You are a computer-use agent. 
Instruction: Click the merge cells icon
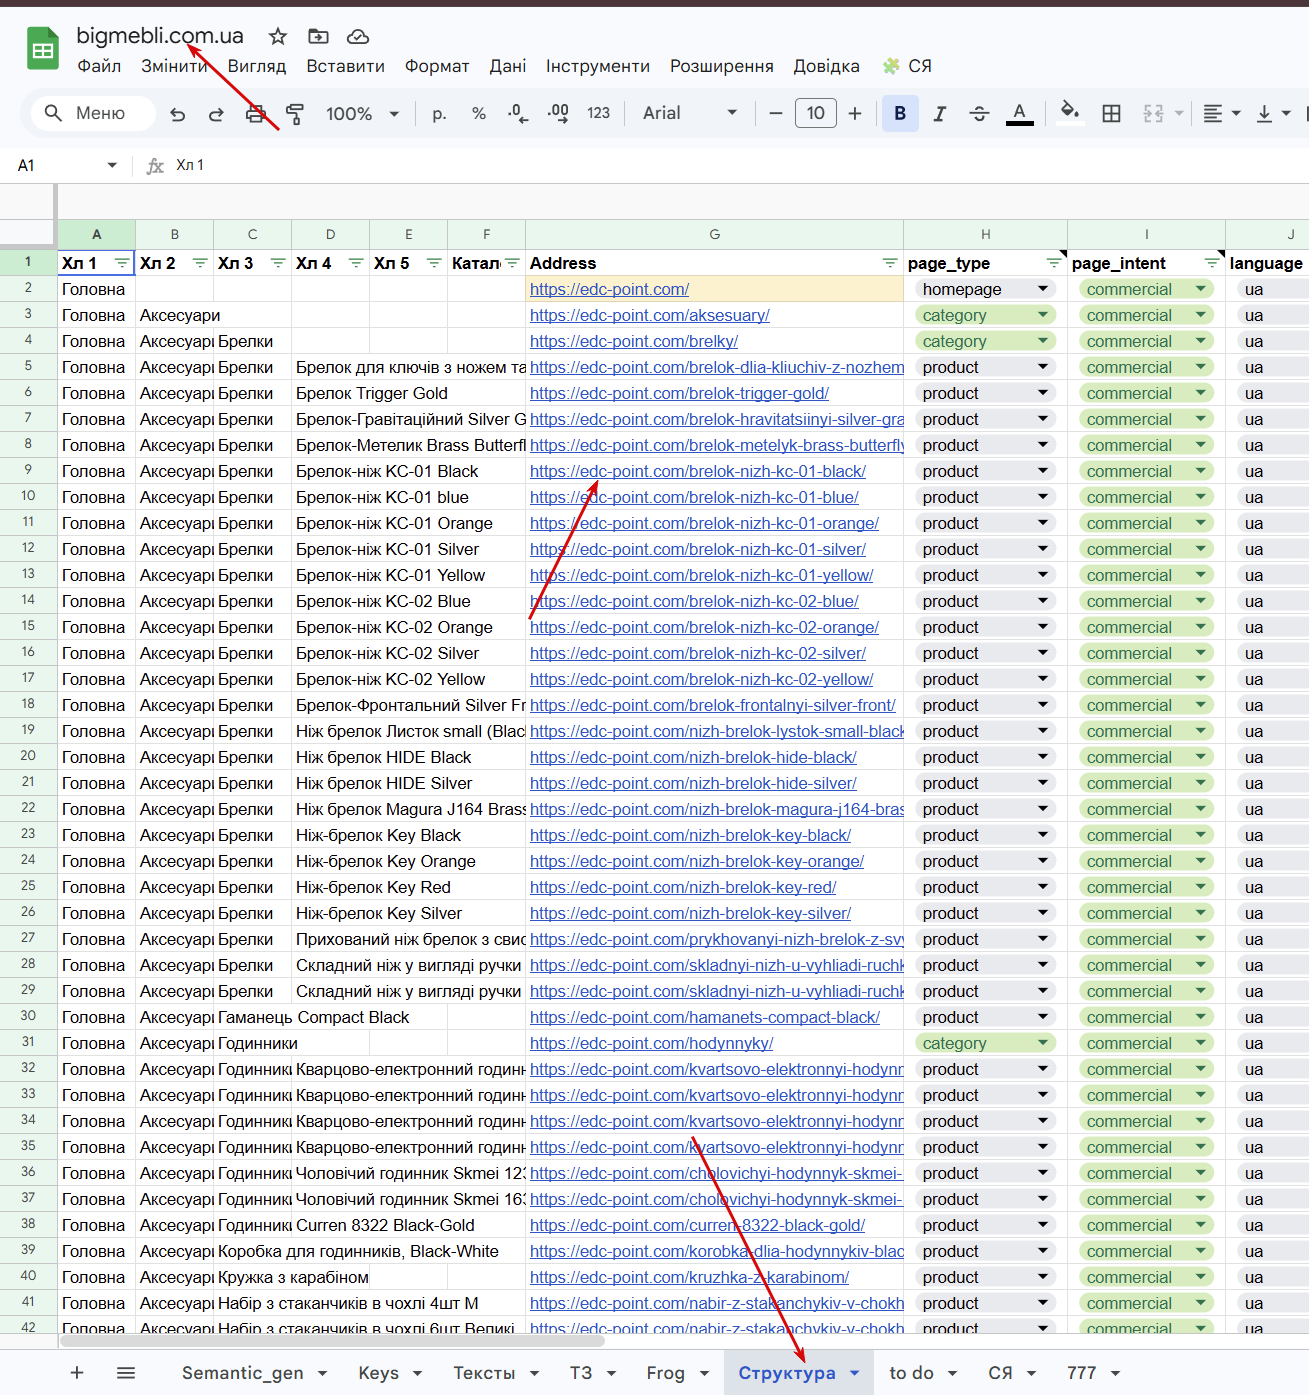pyautogui.click(x=1153, y=114)
